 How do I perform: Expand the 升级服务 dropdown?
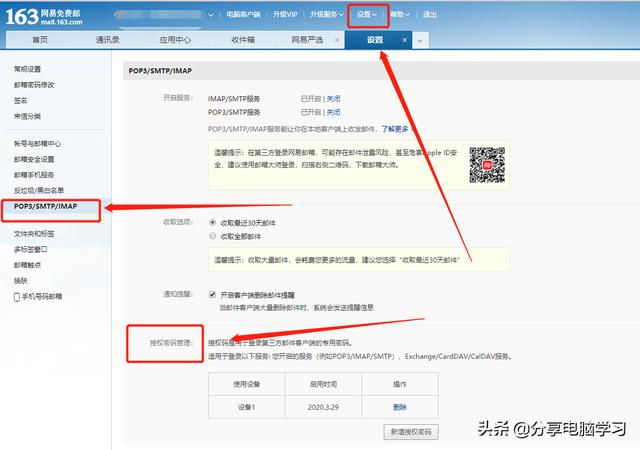point(327,14)
